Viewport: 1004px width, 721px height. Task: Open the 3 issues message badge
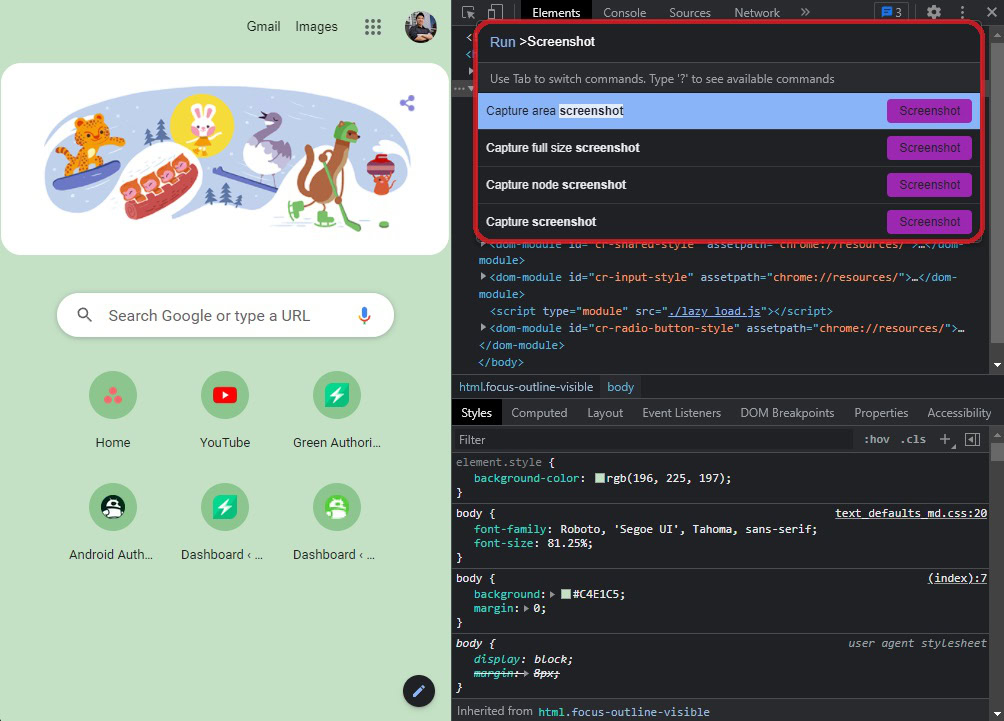pos(891,12)
